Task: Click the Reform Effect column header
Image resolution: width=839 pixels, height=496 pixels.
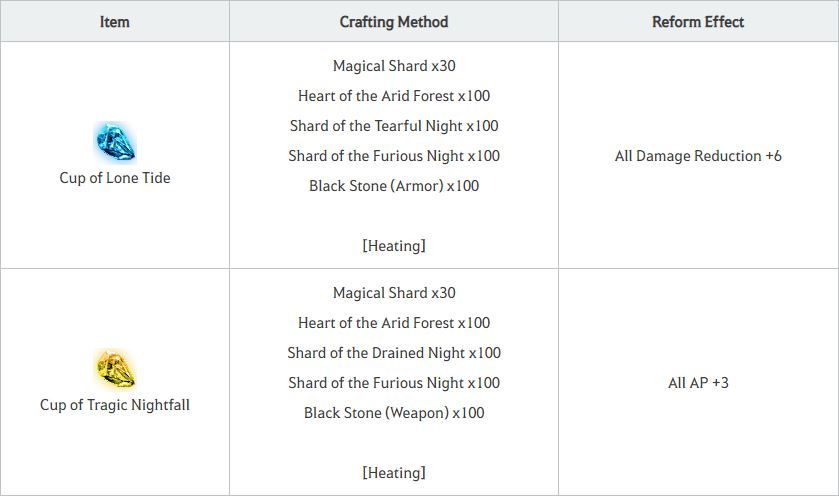Action: pos(698,21)
